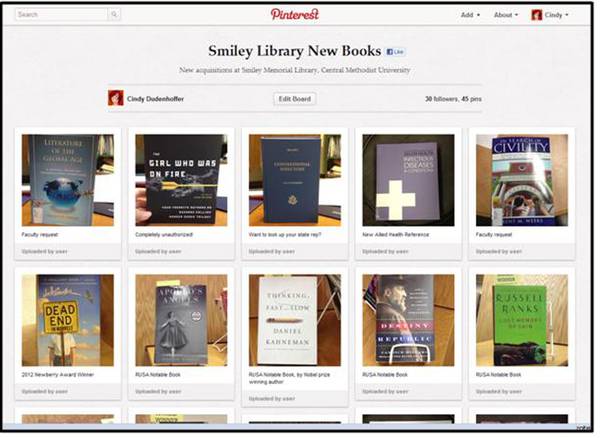Click Cindy's profile picture in header
The height and width of the screenshot is (438, 600).
537,15
